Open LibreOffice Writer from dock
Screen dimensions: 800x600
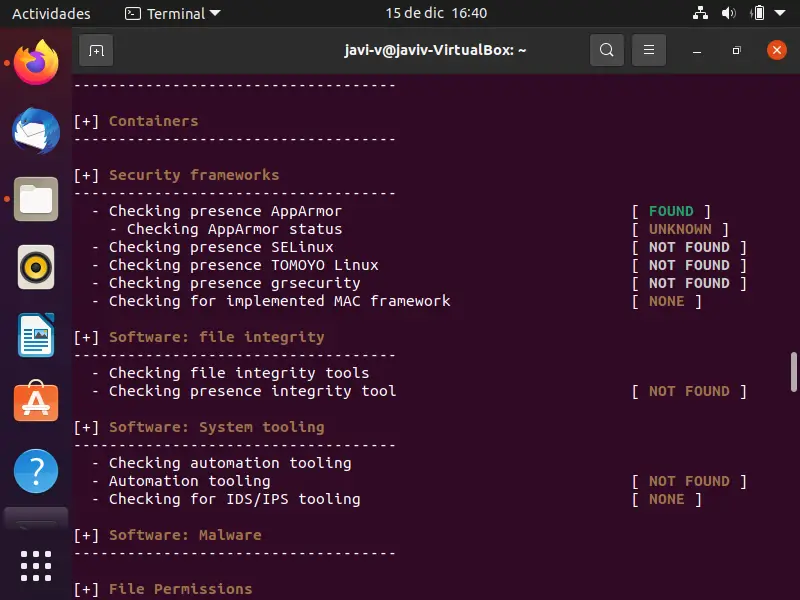click(36, 335)
